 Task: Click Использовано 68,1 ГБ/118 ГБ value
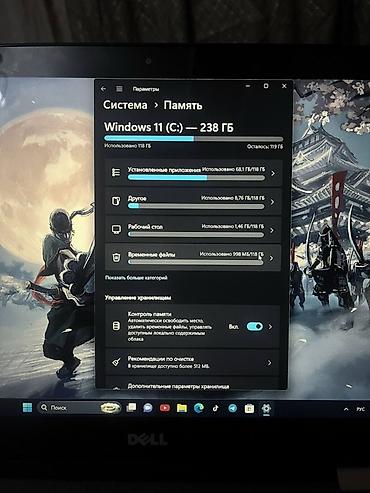pos(234,169)
